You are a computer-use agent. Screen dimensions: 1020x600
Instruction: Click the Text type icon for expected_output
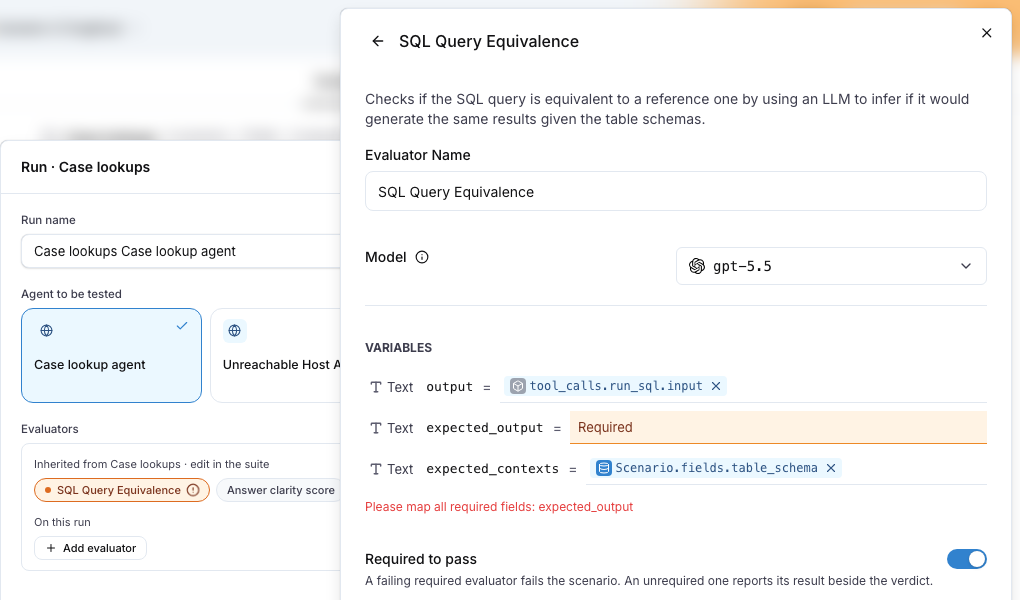tap(376, 428)
